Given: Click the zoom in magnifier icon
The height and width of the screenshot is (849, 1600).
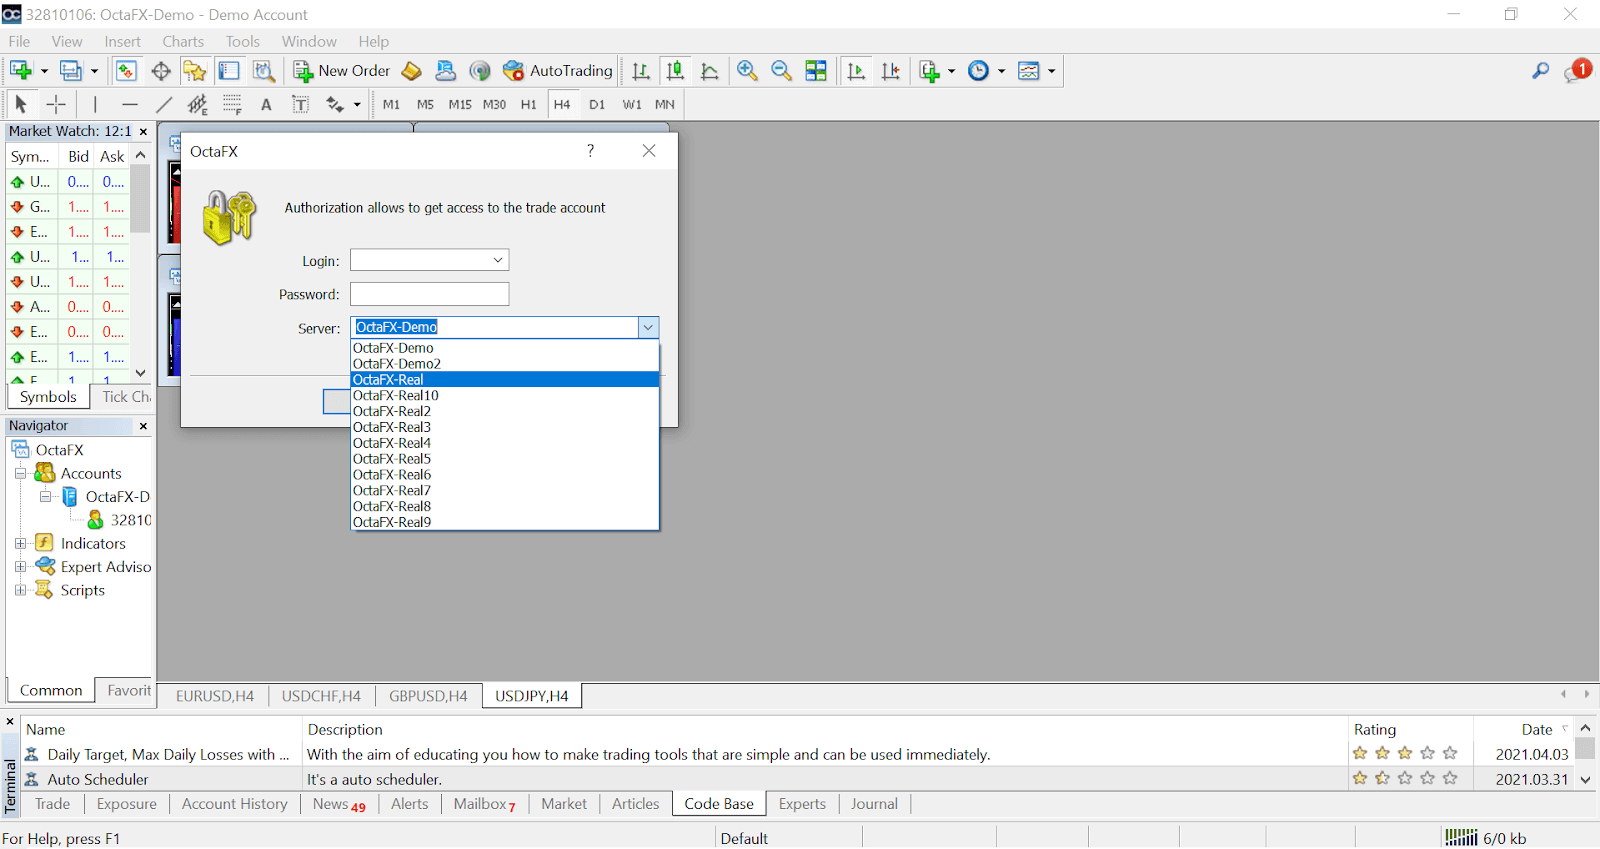Looking at the screenshot, I should pyautogui.click(x=747, y=71).
